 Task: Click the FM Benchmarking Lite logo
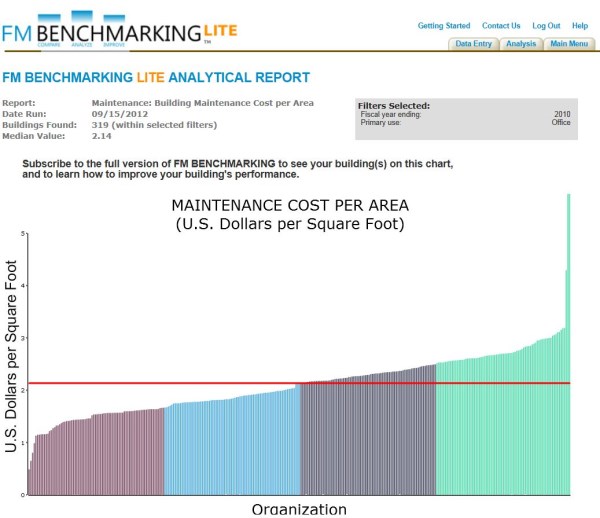119,30
